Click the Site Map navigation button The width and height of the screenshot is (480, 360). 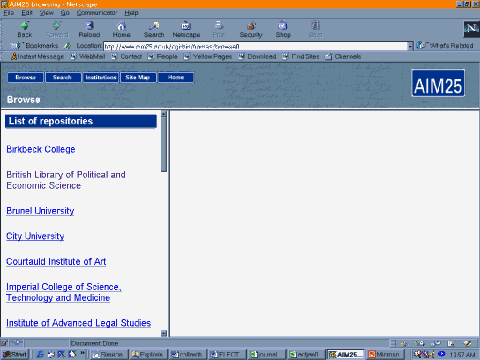[x=138, y=77]
